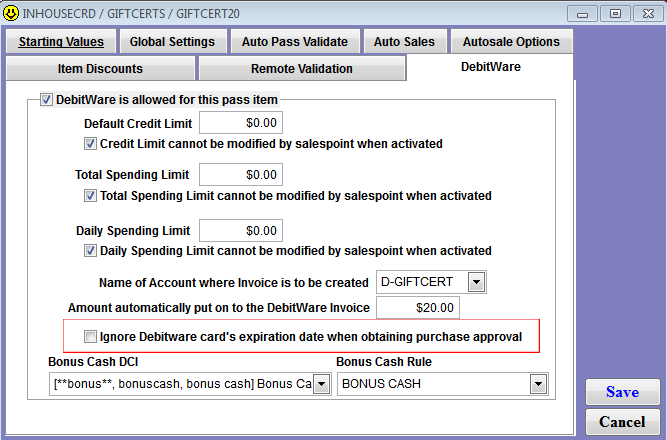Select the DebitWare tab
This screenshot has width=667, height=440.
(x=490, y=67)
